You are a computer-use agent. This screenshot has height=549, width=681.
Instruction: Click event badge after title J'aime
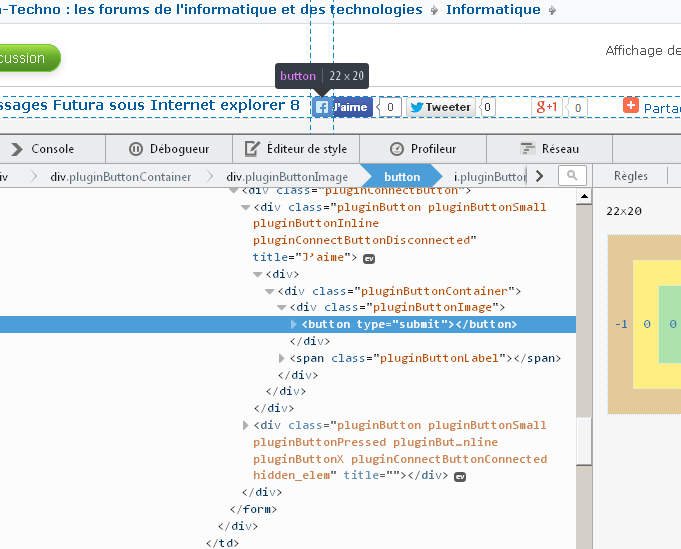[x=369, y=259]
